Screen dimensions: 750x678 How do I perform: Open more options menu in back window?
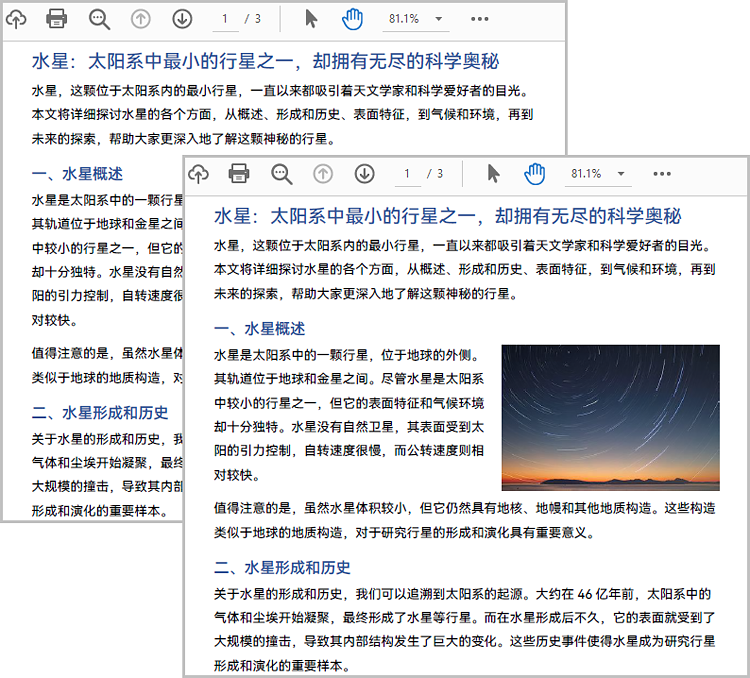[479, 19]
